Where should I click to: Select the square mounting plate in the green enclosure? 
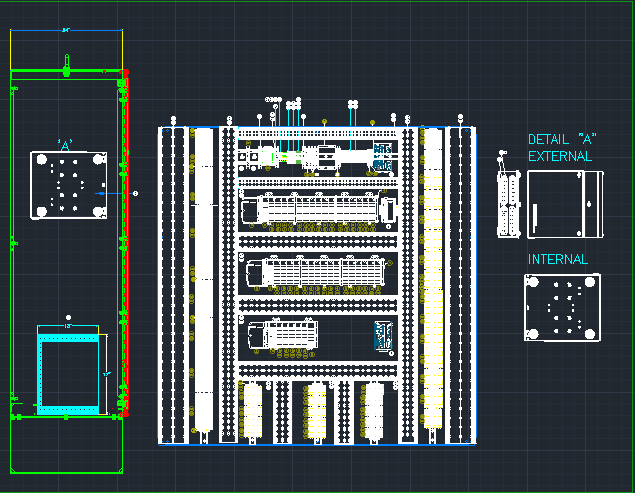tap(69, 185)
